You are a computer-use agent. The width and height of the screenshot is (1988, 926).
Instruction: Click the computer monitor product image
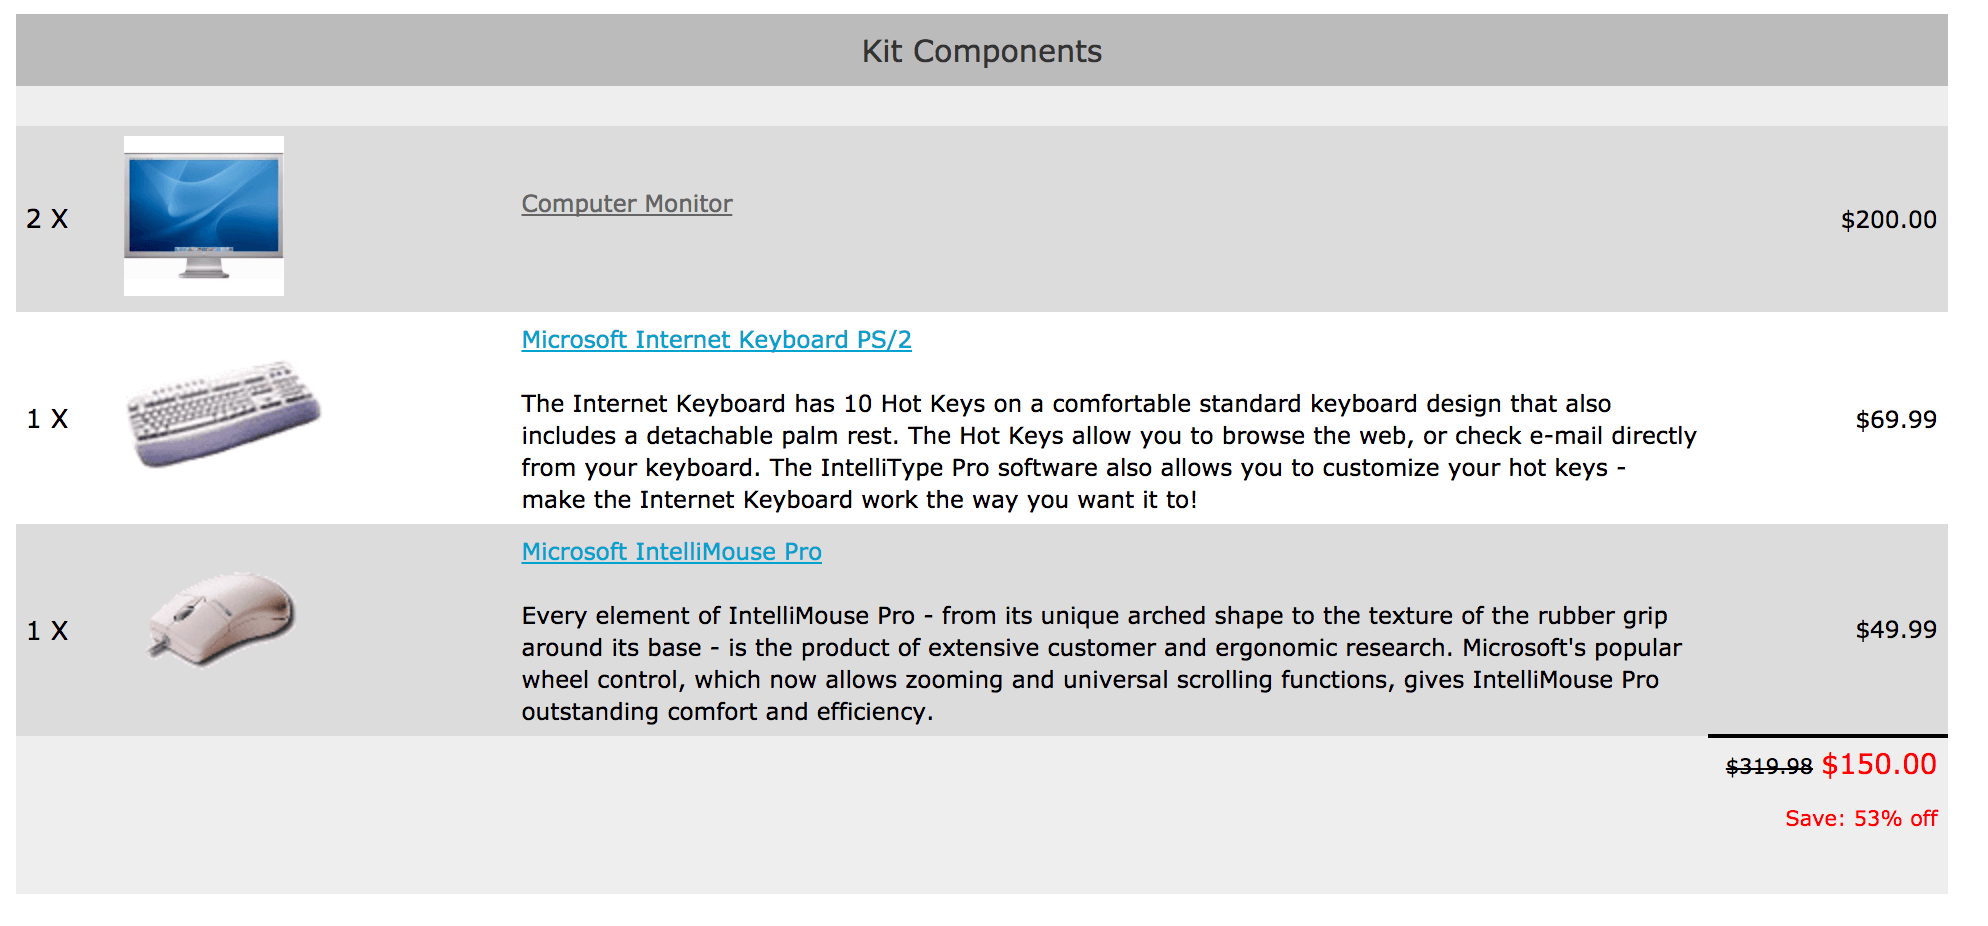204,216
